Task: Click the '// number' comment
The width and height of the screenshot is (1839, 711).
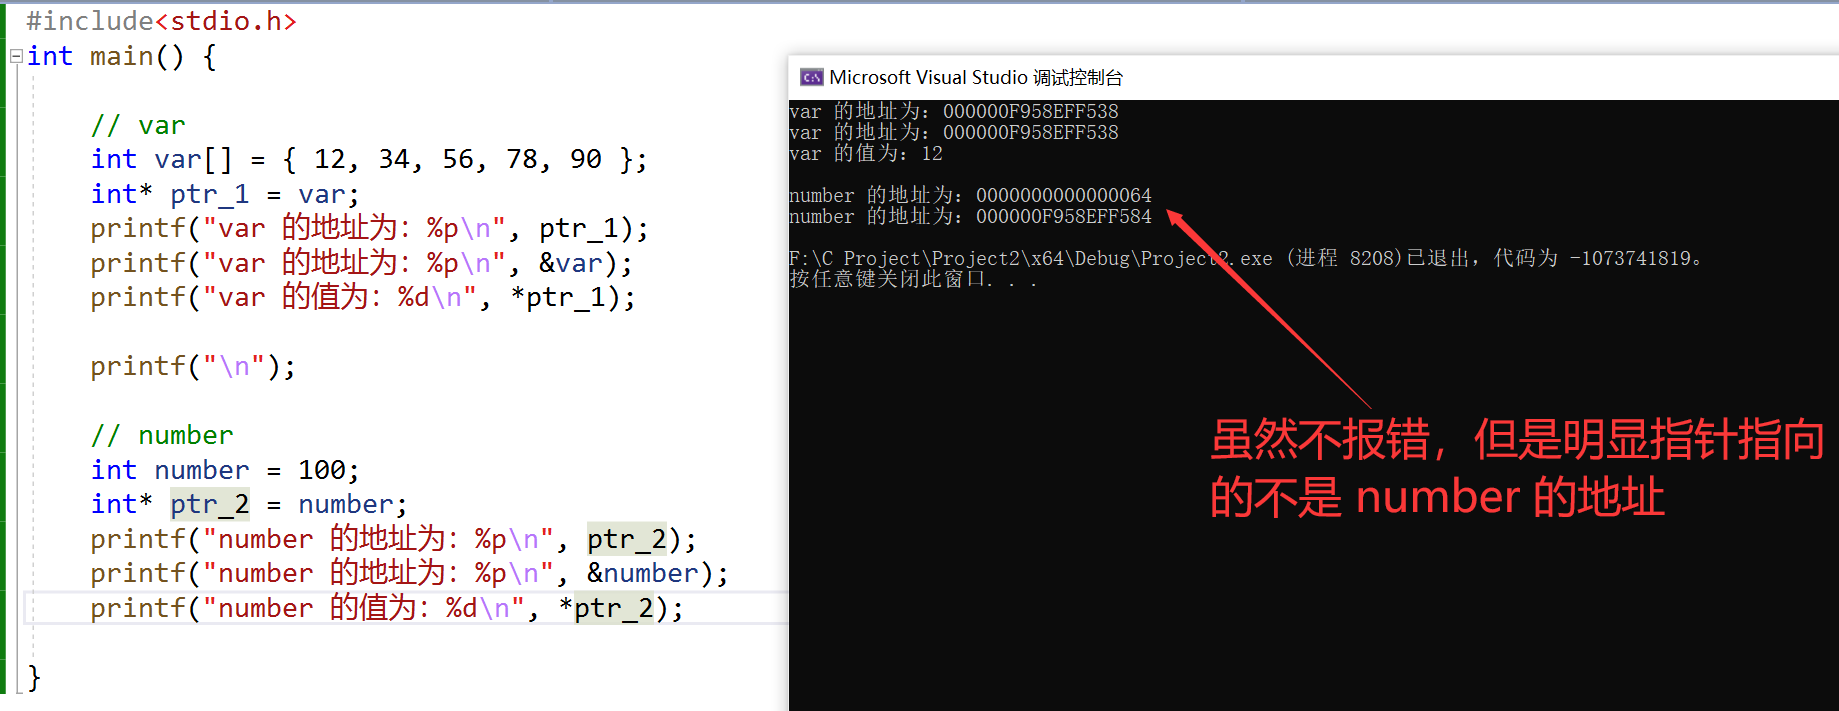Action: tap(162, 435)
